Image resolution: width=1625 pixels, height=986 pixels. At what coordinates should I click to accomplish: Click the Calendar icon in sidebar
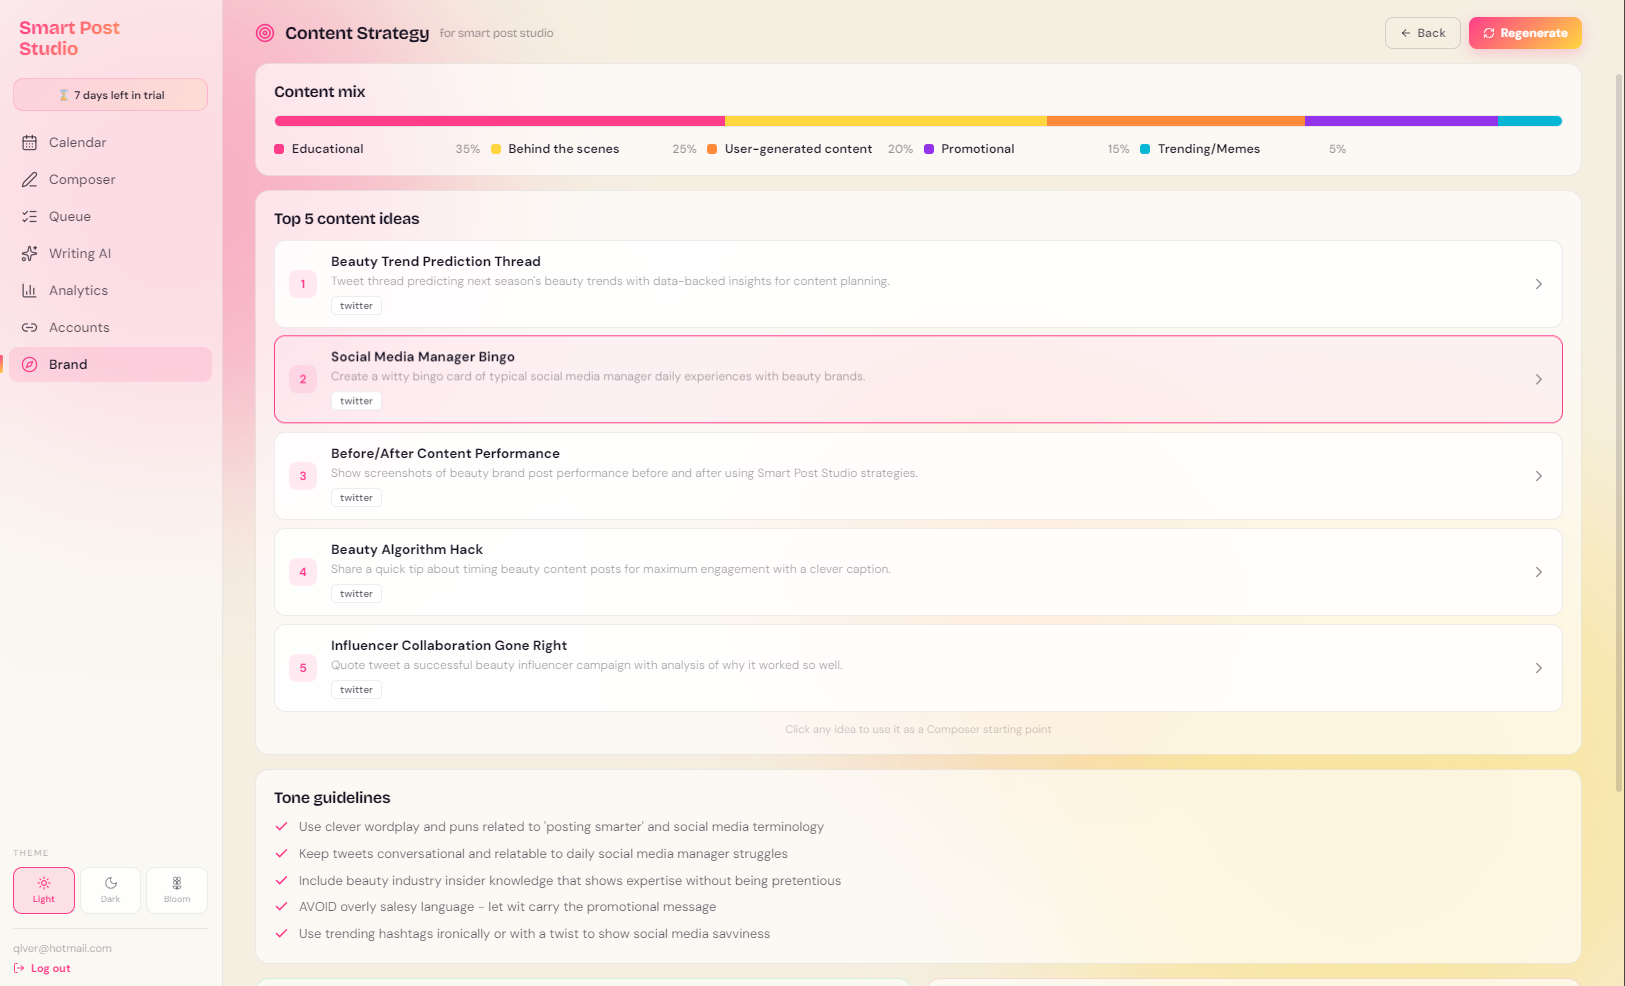pyautogui.click(x=30, y=143)
